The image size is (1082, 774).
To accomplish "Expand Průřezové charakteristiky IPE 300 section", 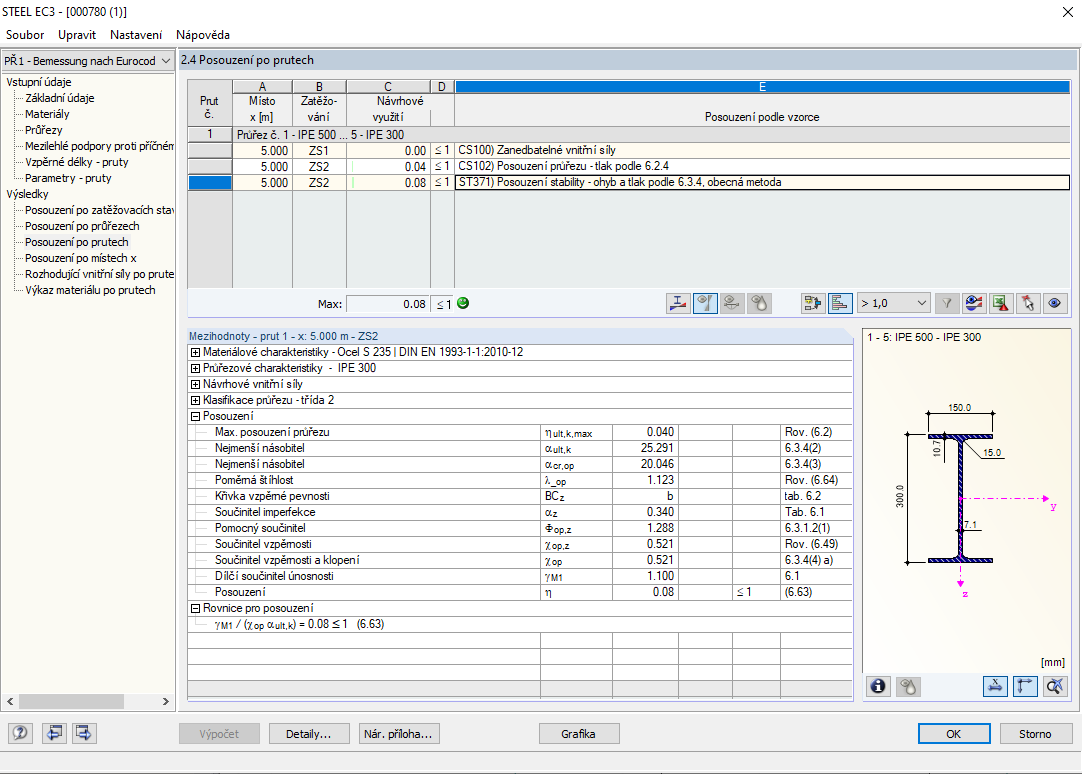I will [195, 368].
